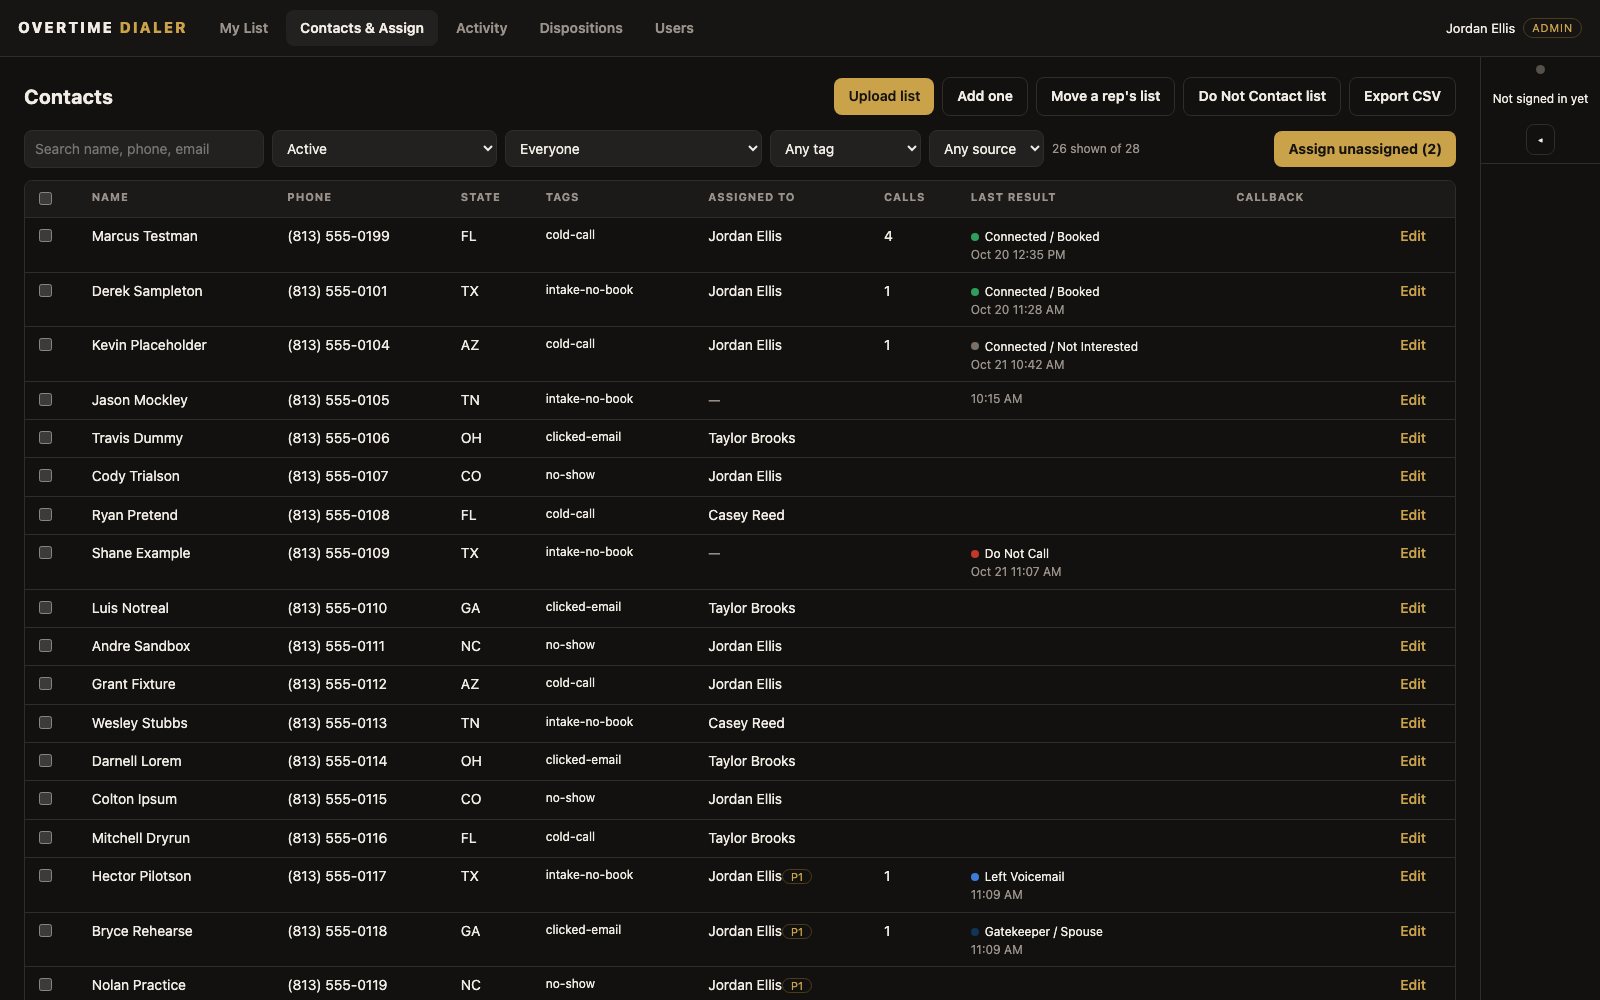Click the blue Left Voicemail status dot
The image size is (1600, 1000).
coord(975,877)
